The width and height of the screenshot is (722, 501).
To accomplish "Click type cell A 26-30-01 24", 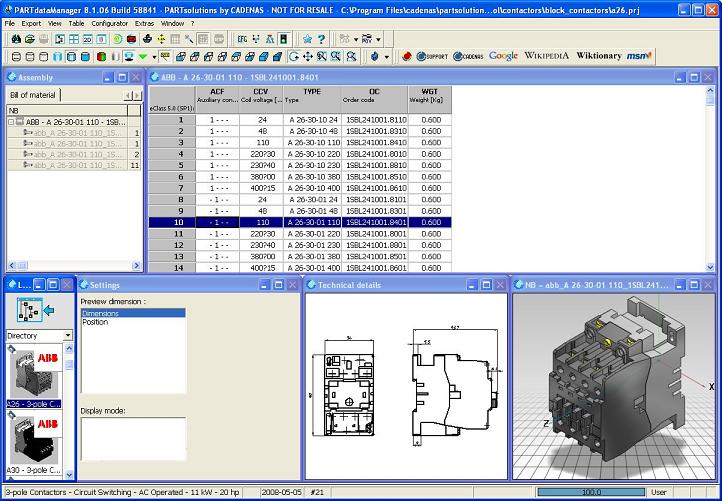I will [312, 199].
